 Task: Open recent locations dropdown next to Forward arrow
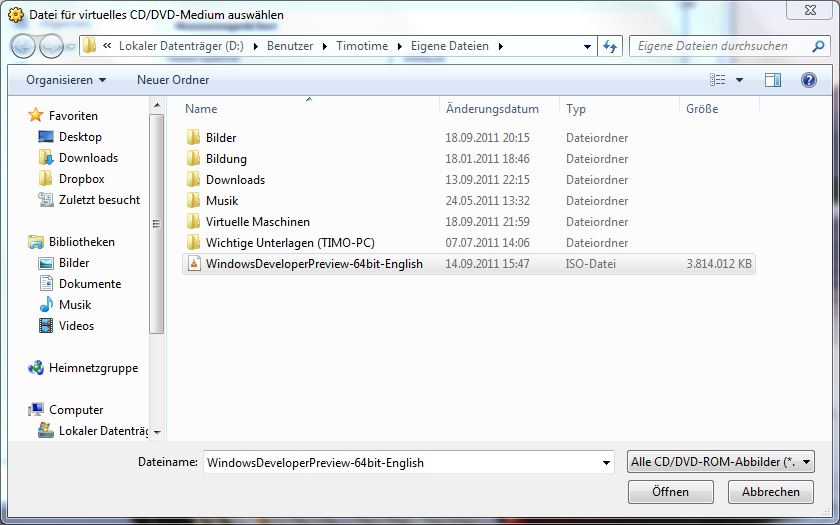tap(71, 47)
